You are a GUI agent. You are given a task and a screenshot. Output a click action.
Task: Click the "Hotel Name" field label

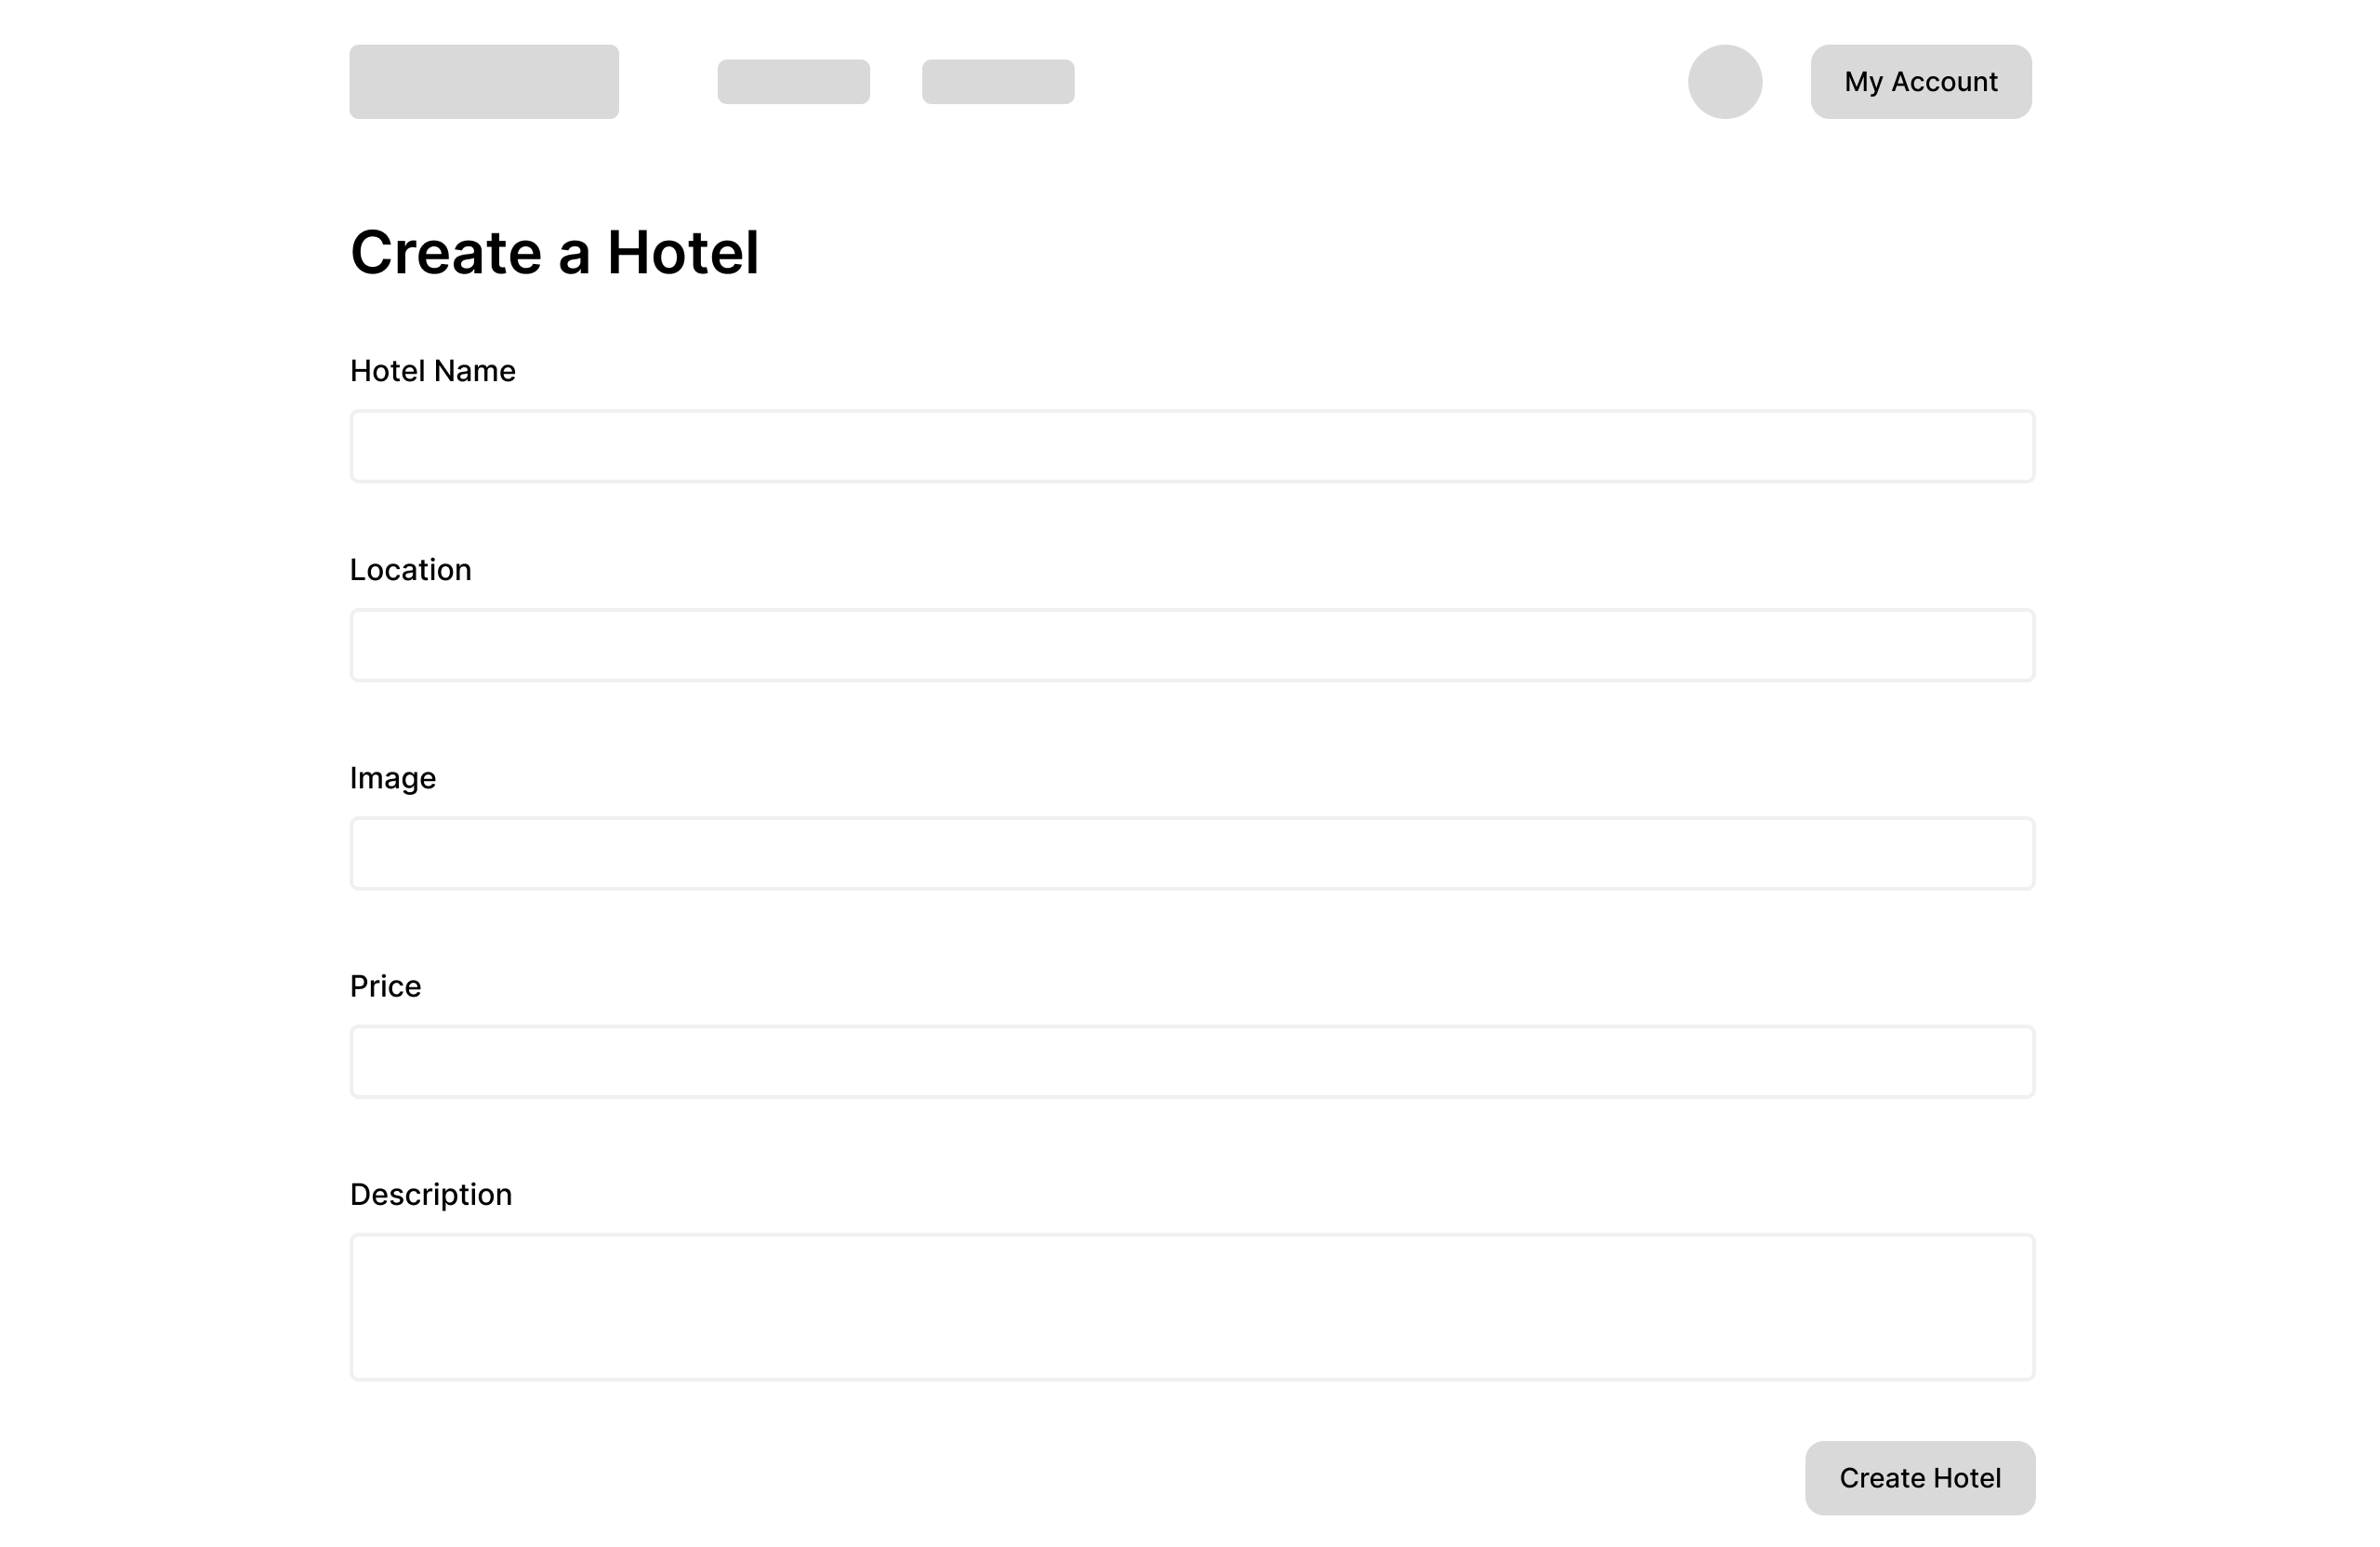[432, 371]
